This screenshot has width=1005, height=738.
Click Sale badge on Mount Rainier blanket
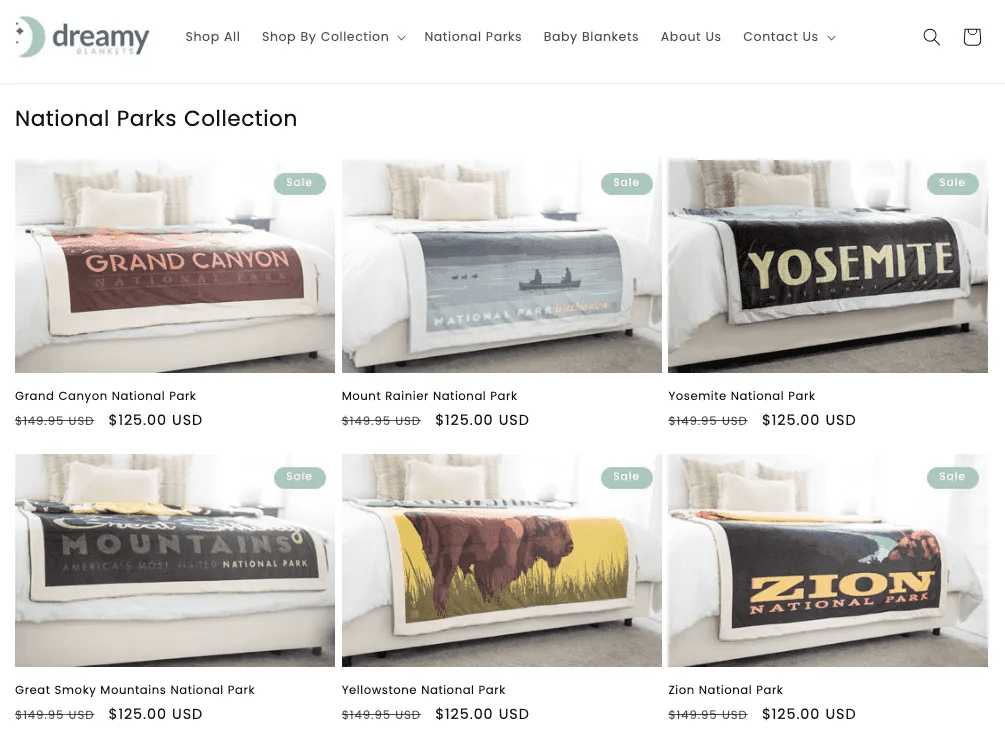pyautogui.click(x=626, y=183)
